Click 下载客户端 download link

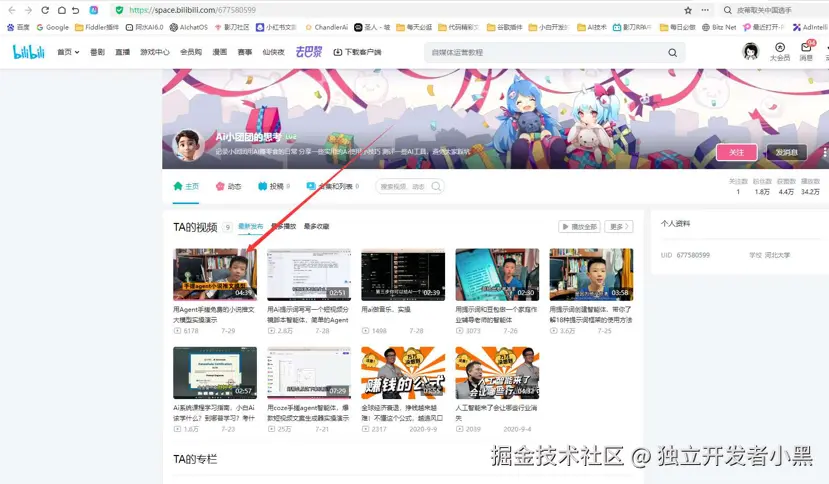tap(357, 52)
